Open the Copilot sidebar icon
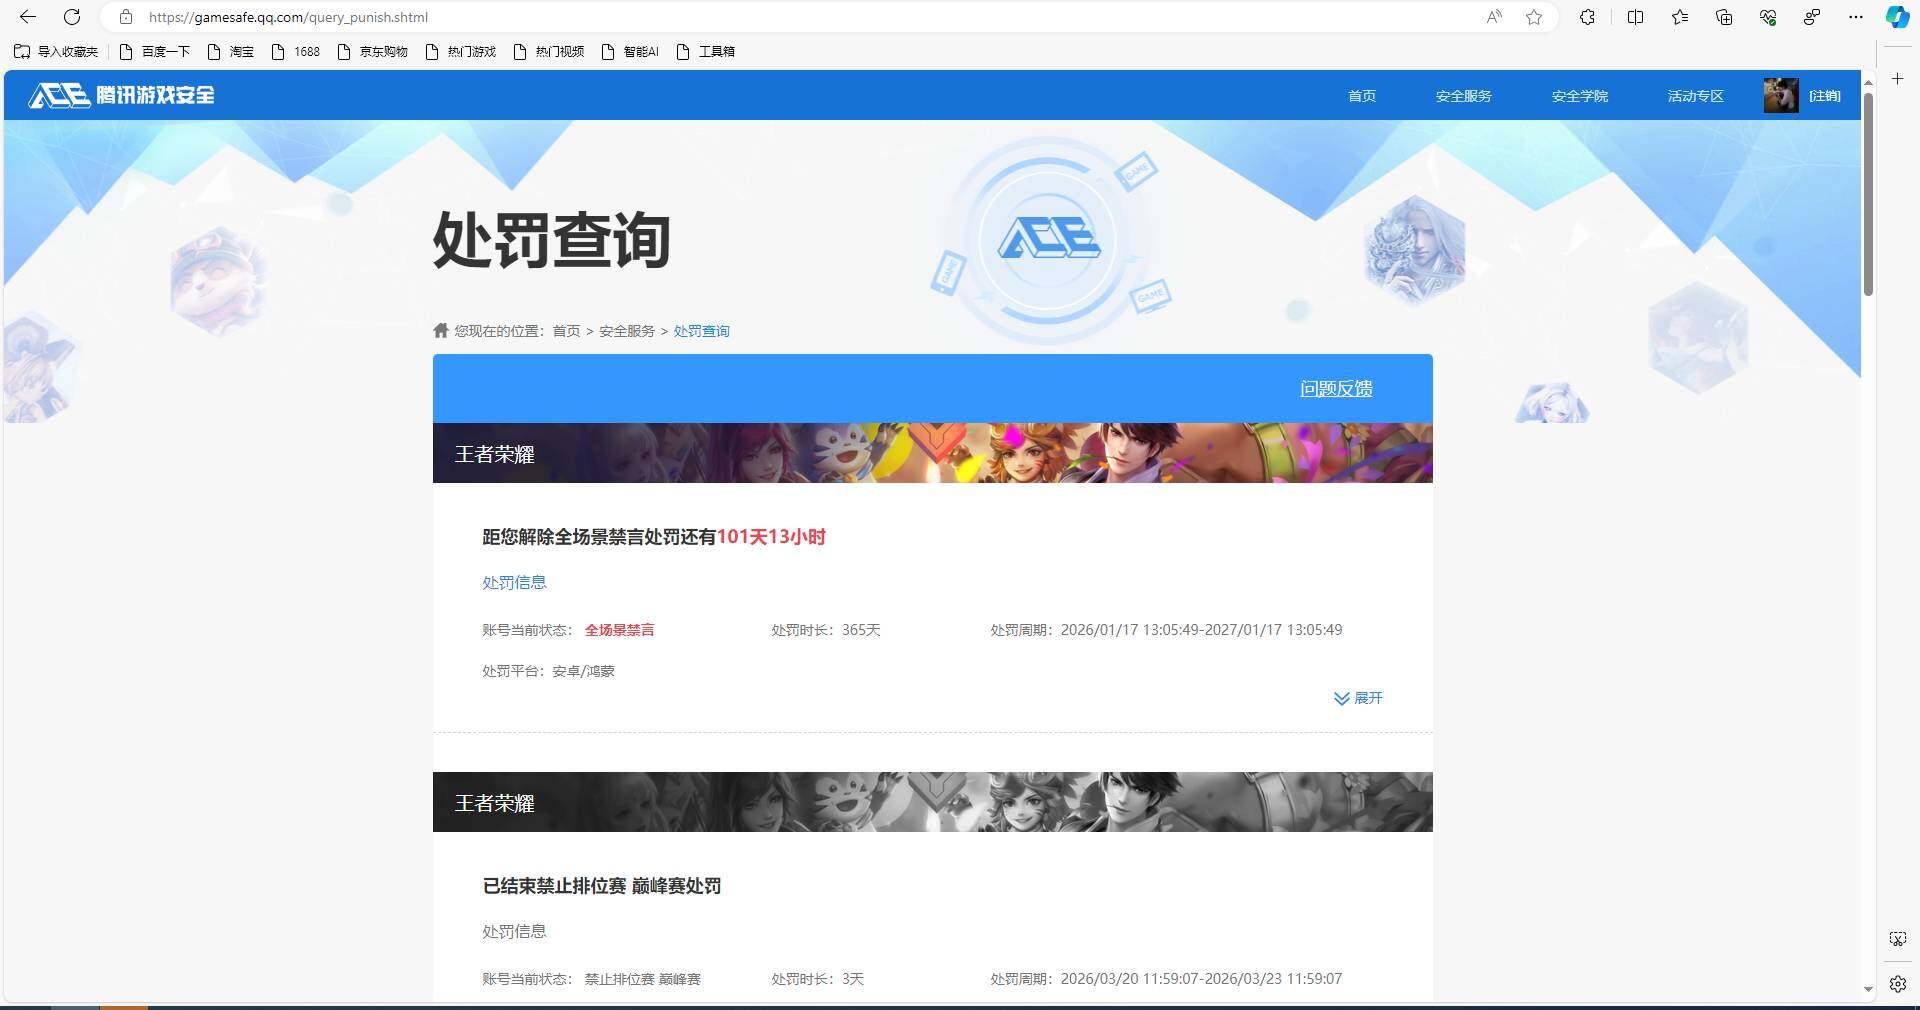 pyautogui.click(x=1897, y=17)
